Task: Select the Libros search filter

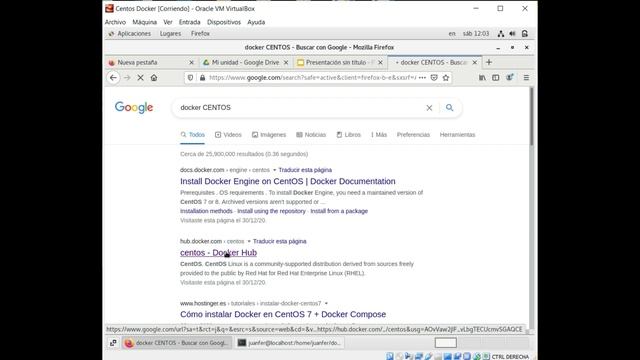Action: [x=349, y=135]
